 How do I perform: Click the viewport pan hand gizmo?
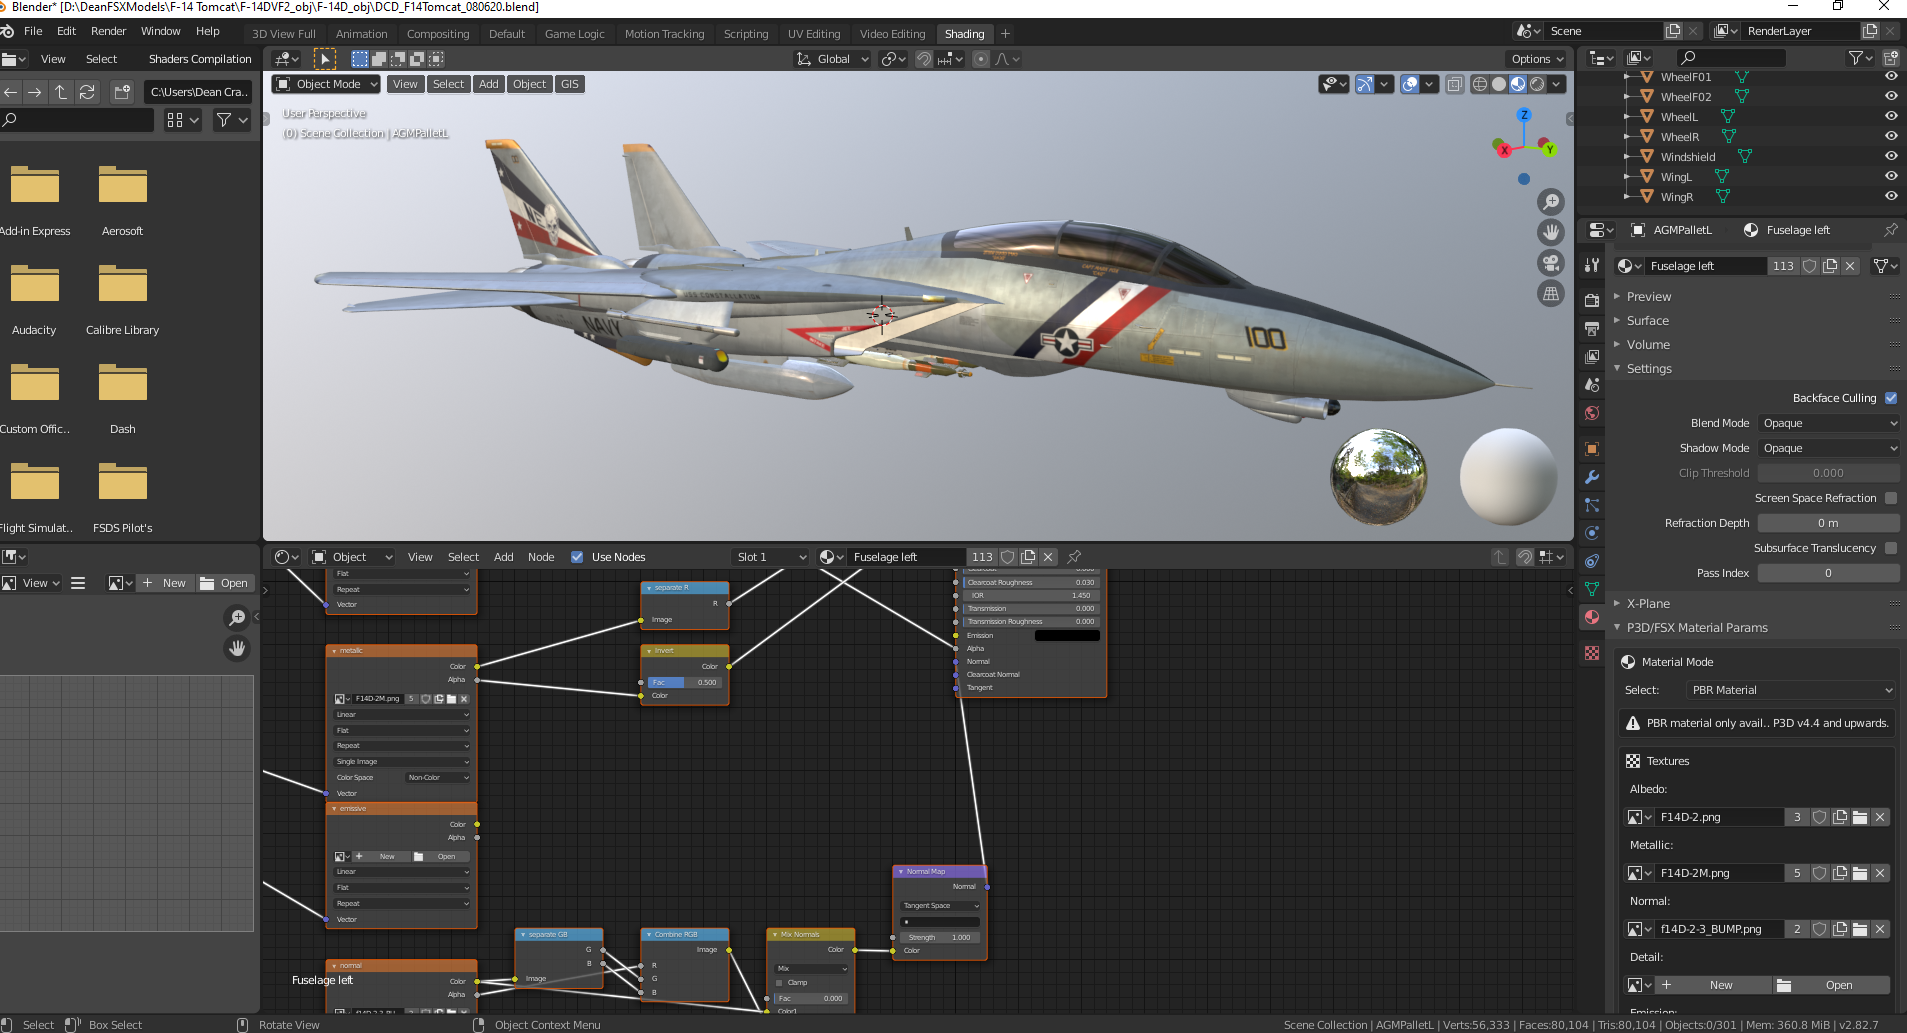pos(1551,232)
